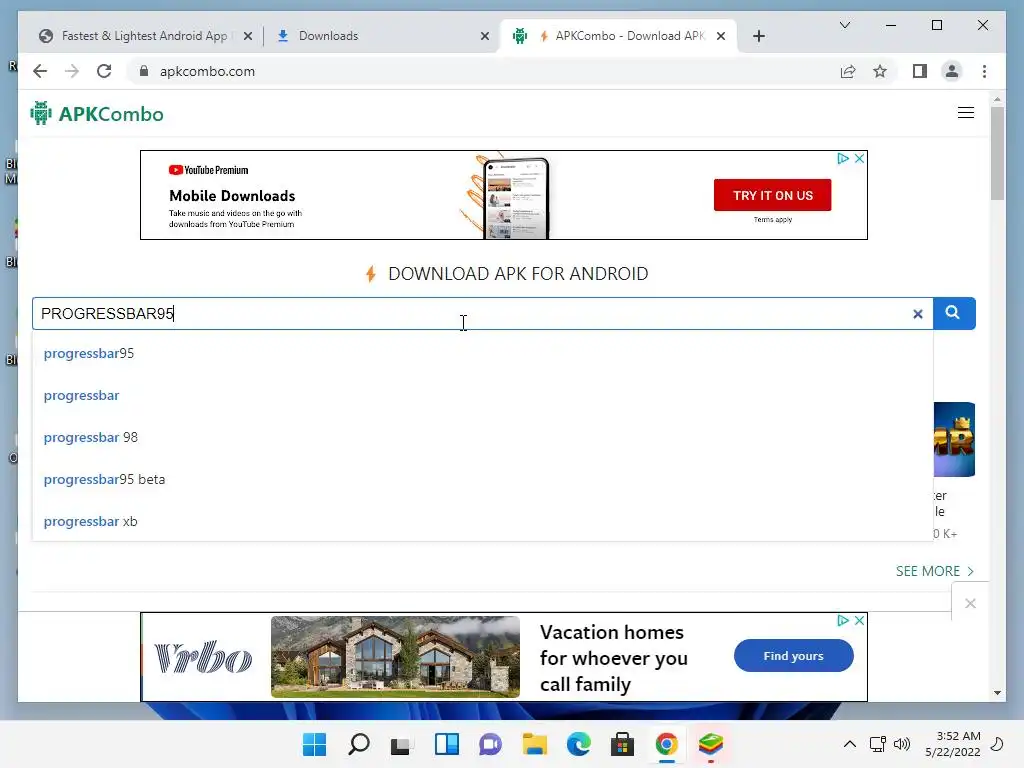Open AdChoices info on Vrbo ad
Viewport: 1024px width, 768px height.
[x=843, y=620]
